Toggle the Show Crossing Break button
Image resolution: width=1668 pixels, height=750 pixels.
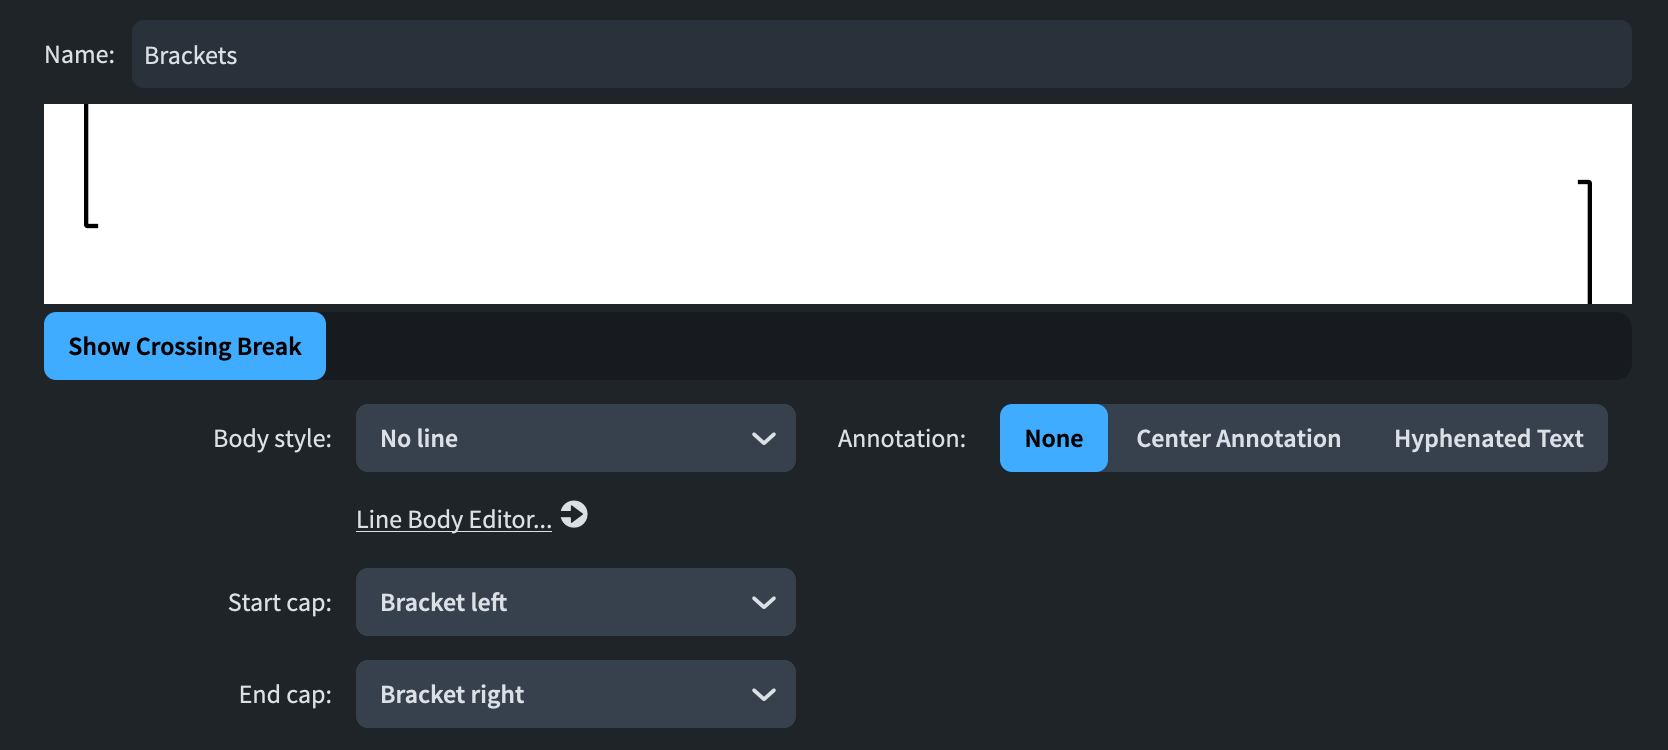point(185,346)
